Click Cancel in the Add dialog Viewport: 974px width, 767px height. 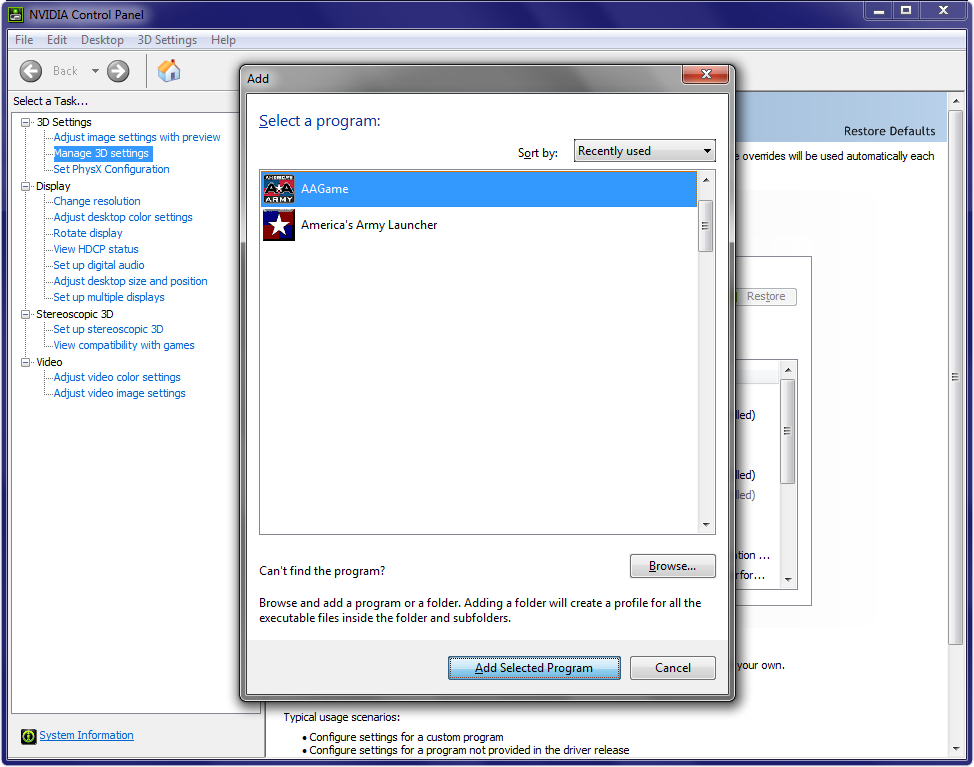coord(673,668)
